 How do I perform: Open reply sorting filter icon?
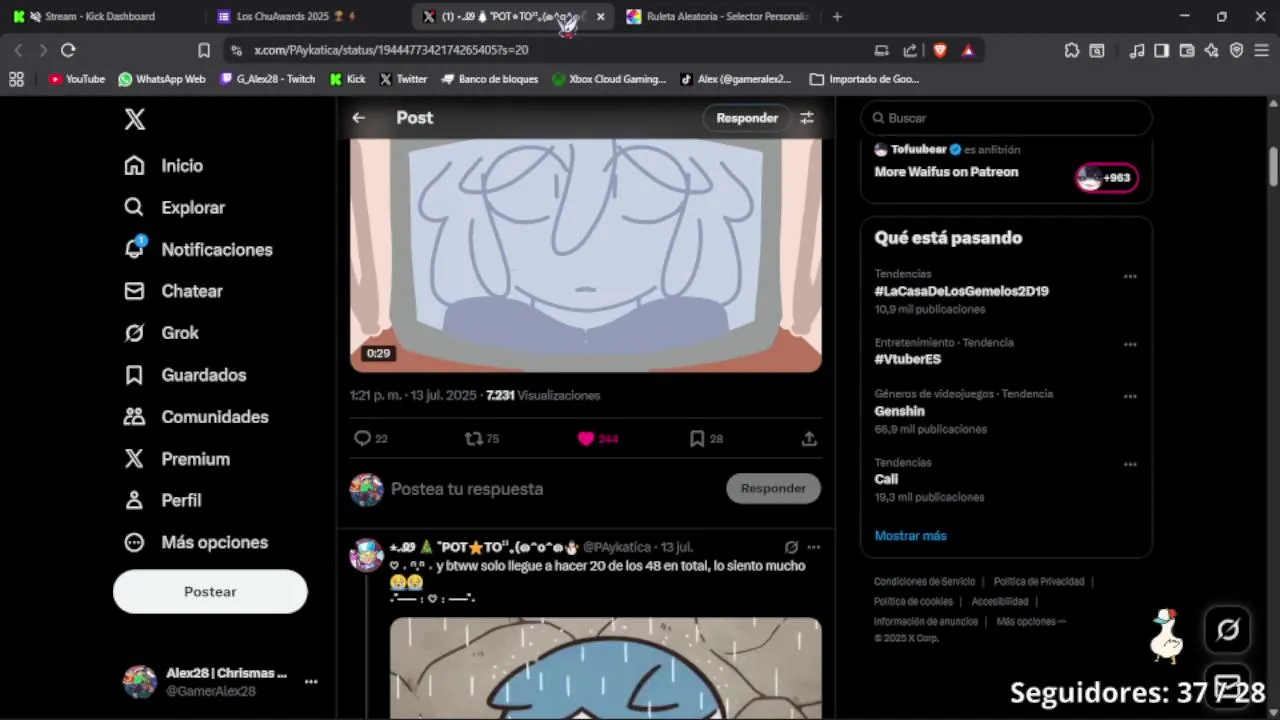(807, 118)
